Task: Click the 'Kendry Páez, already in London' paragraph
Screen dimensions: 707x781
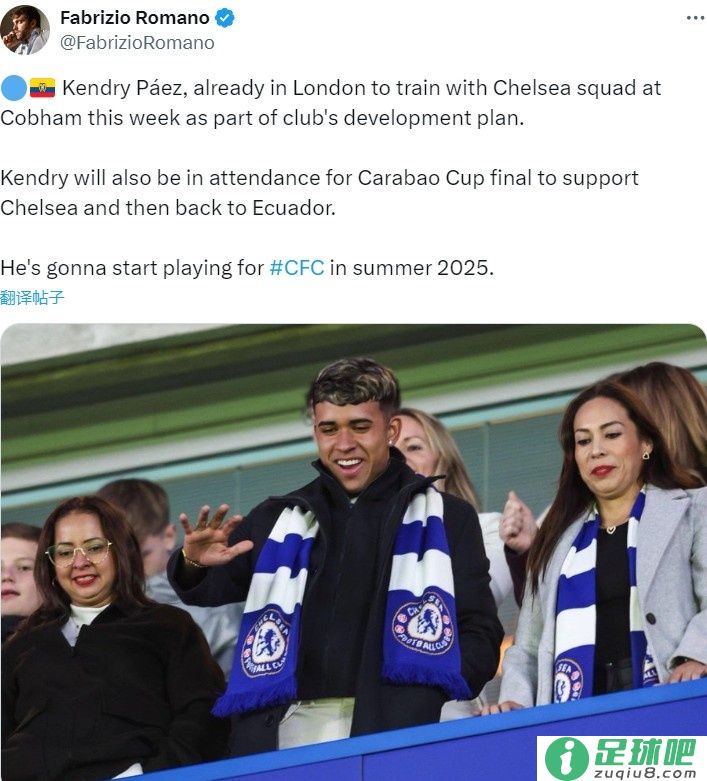Action: coord(331,103)
